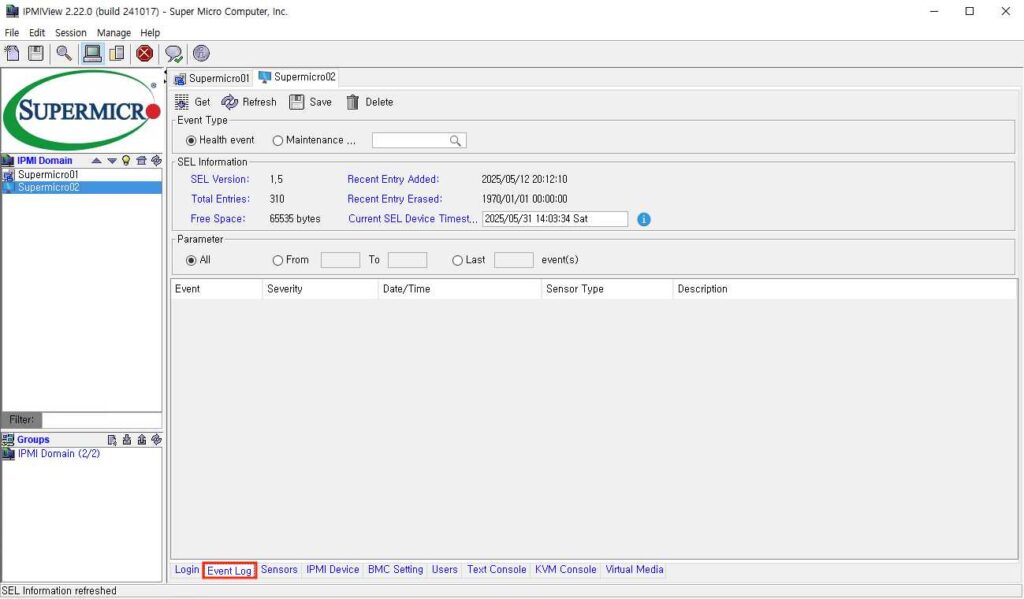The height and width of the screenshot is (599, 1024).
Task: Choose the Last parameter radio button
Action: [457, 261]
